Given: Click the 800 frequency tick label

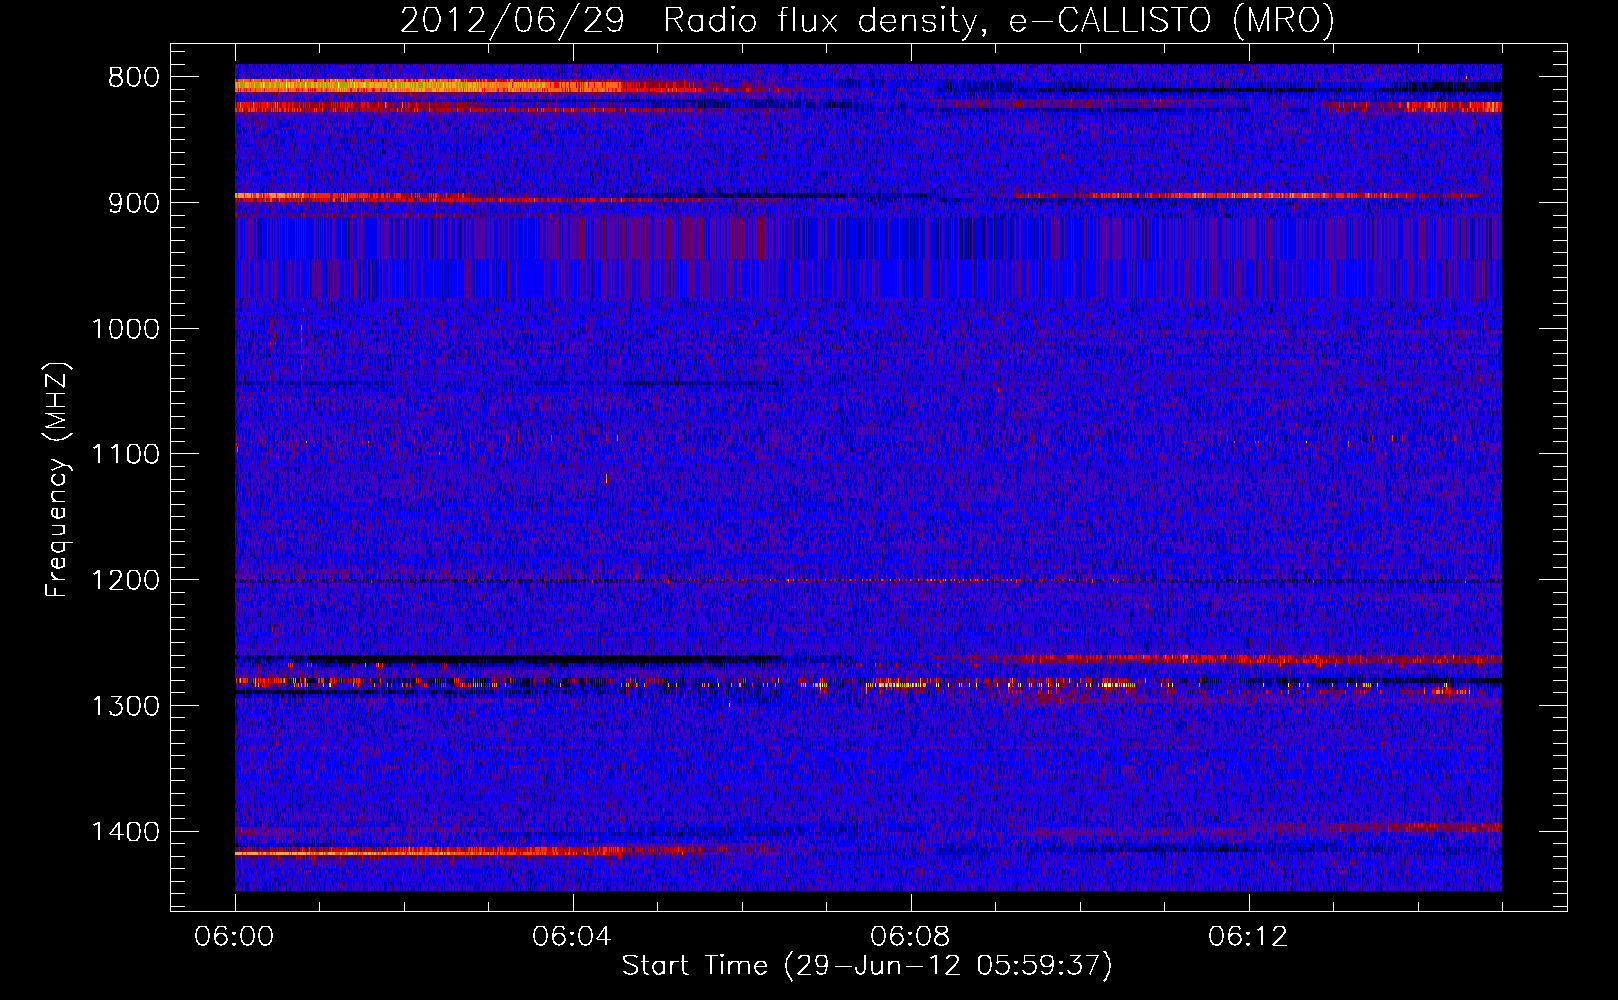Looking at the screenshot, I should 134,78.
